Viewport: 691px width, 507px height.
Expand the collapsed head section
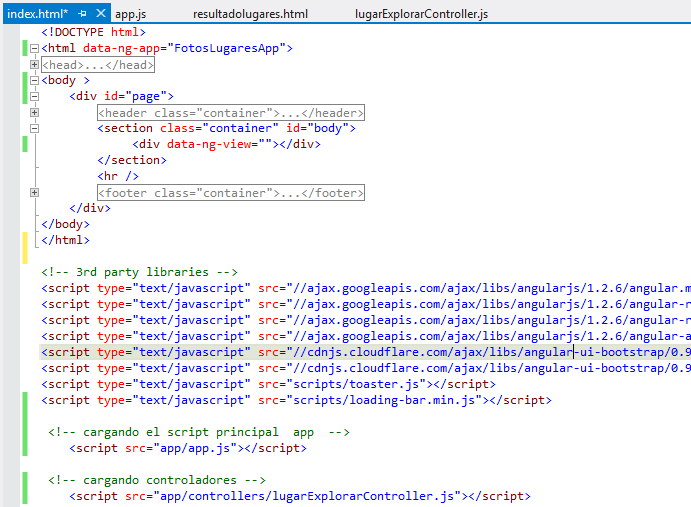34,64
